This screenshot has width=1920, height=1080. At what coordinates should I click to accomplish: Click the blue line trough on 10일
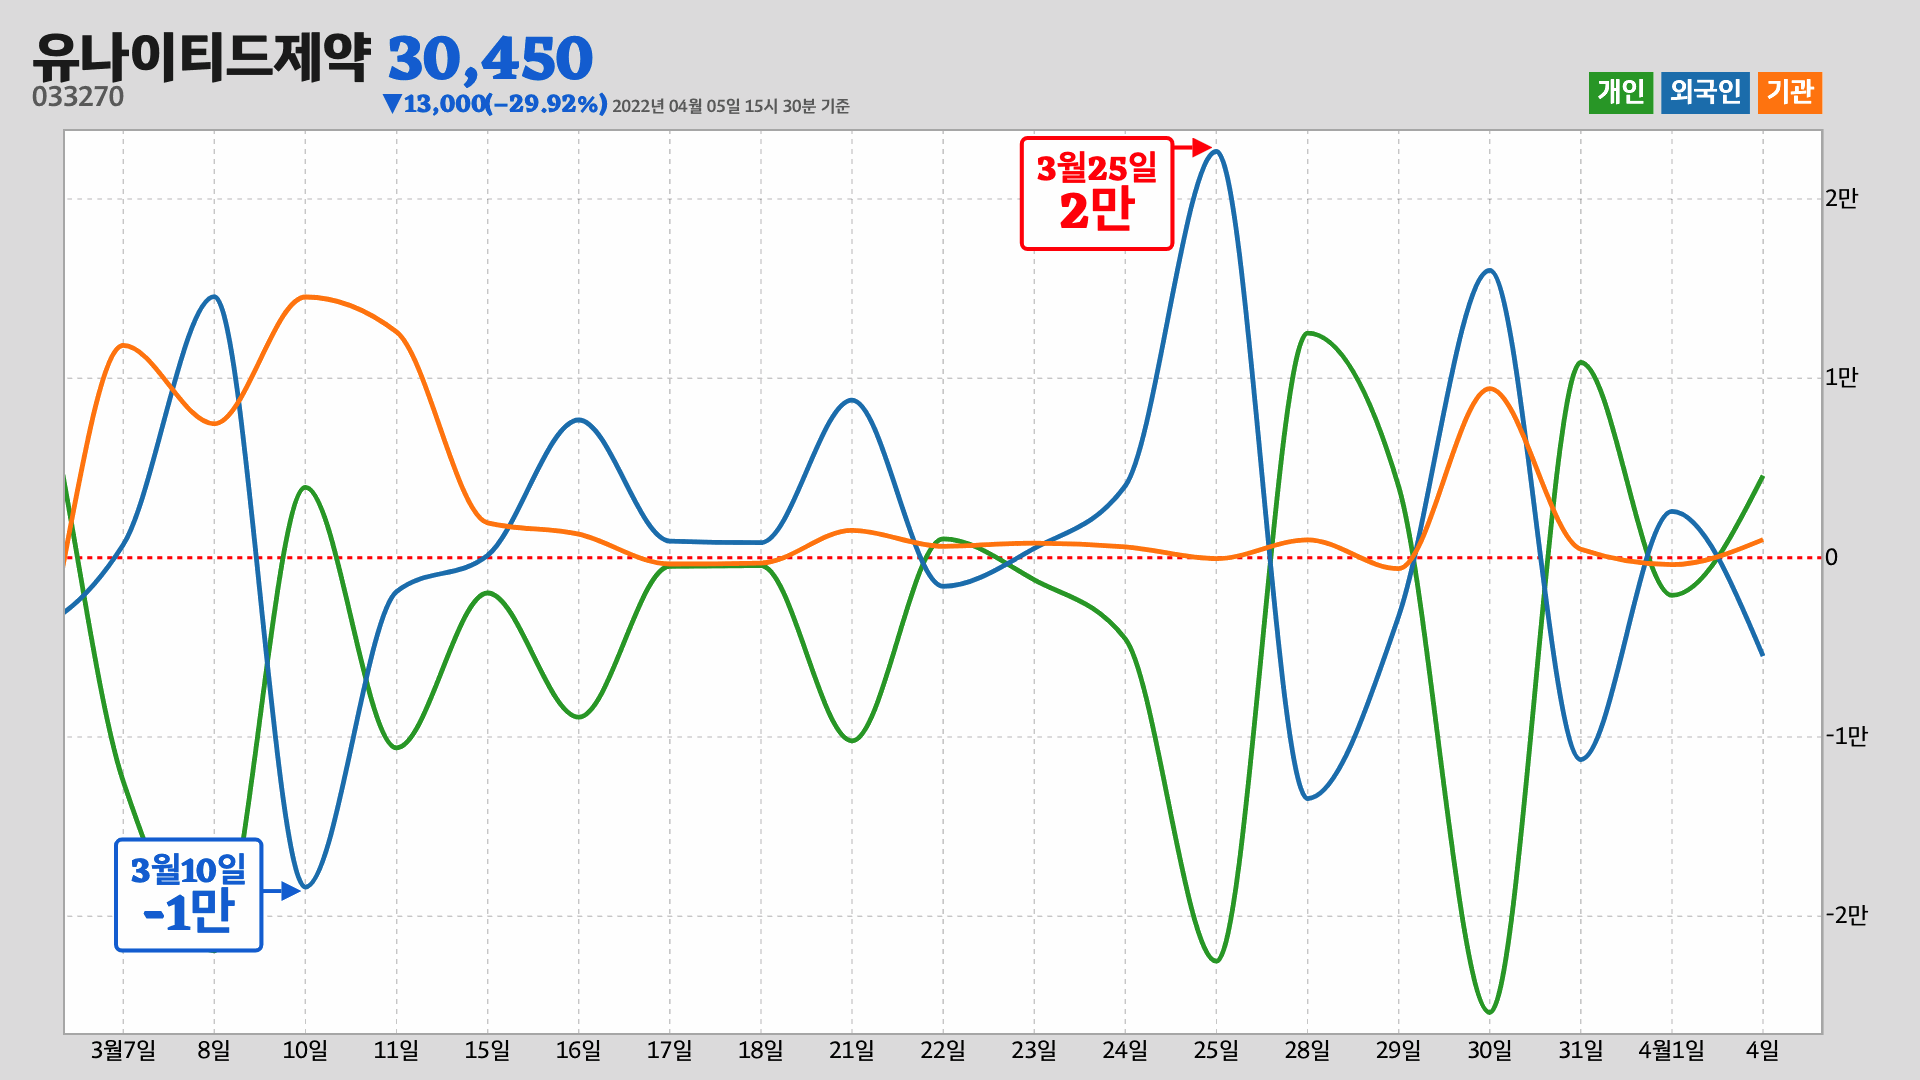[306, 886]
